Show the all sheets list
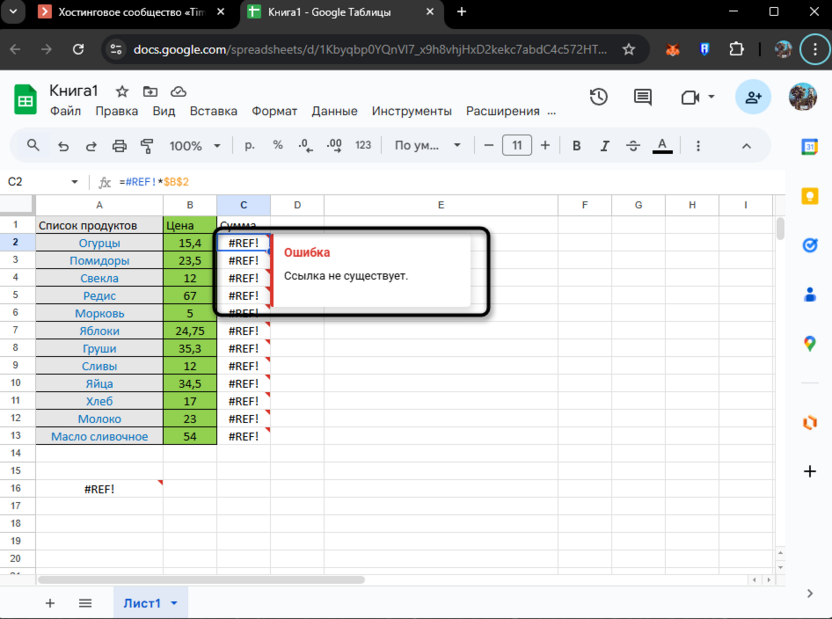Image resolution: width=832 pixels, height=619 pixels. 85,603
